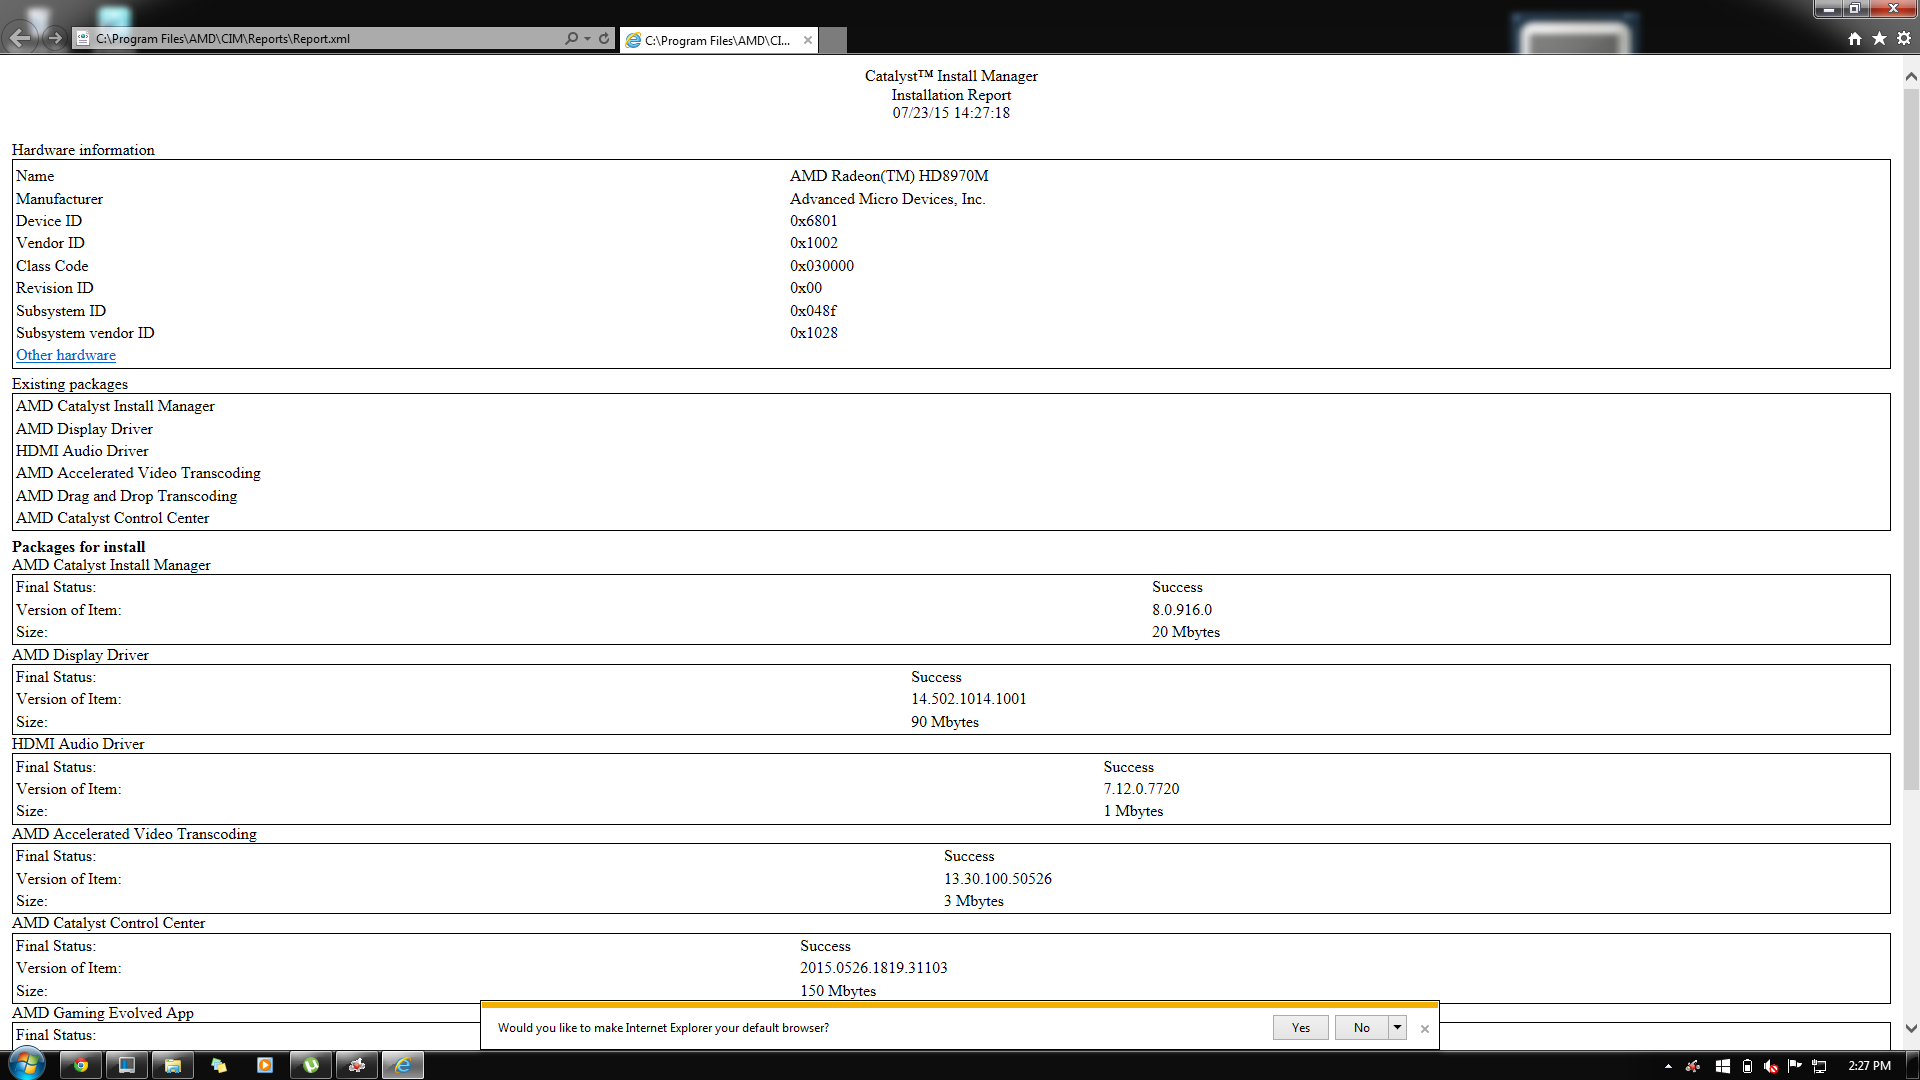Click display driver version 14.502.1014.1001

[x=969, y=699]
